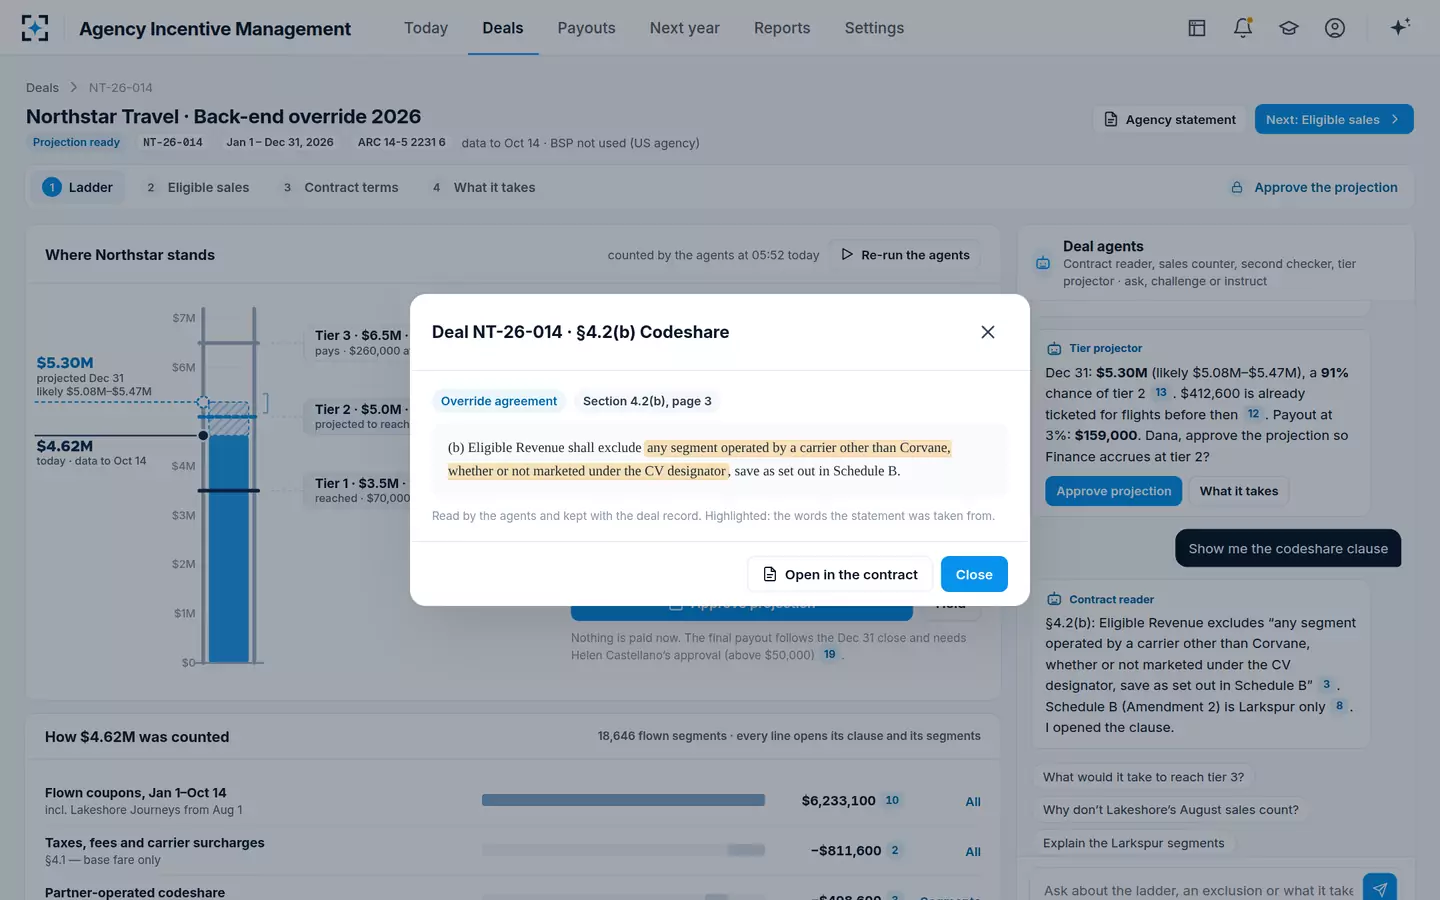Switch to the Deals tab
The height and width of the screenshot is (900, 1440).
(503, 28)
